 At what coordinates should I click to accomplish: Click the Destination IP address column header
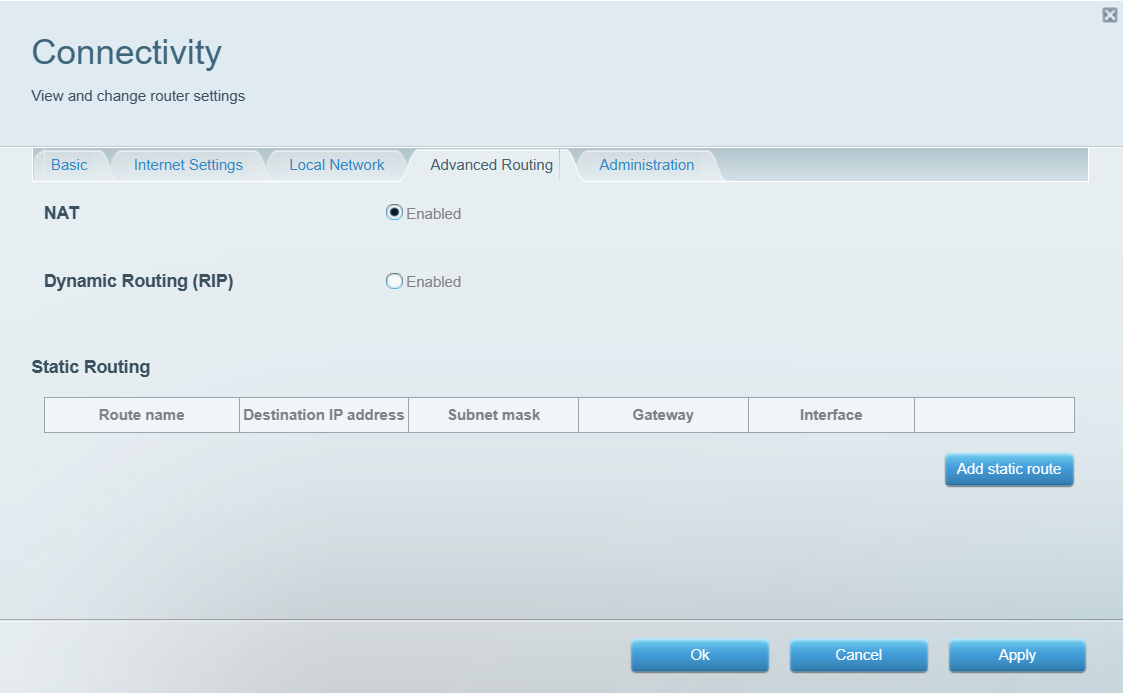[x=324, y=415]
